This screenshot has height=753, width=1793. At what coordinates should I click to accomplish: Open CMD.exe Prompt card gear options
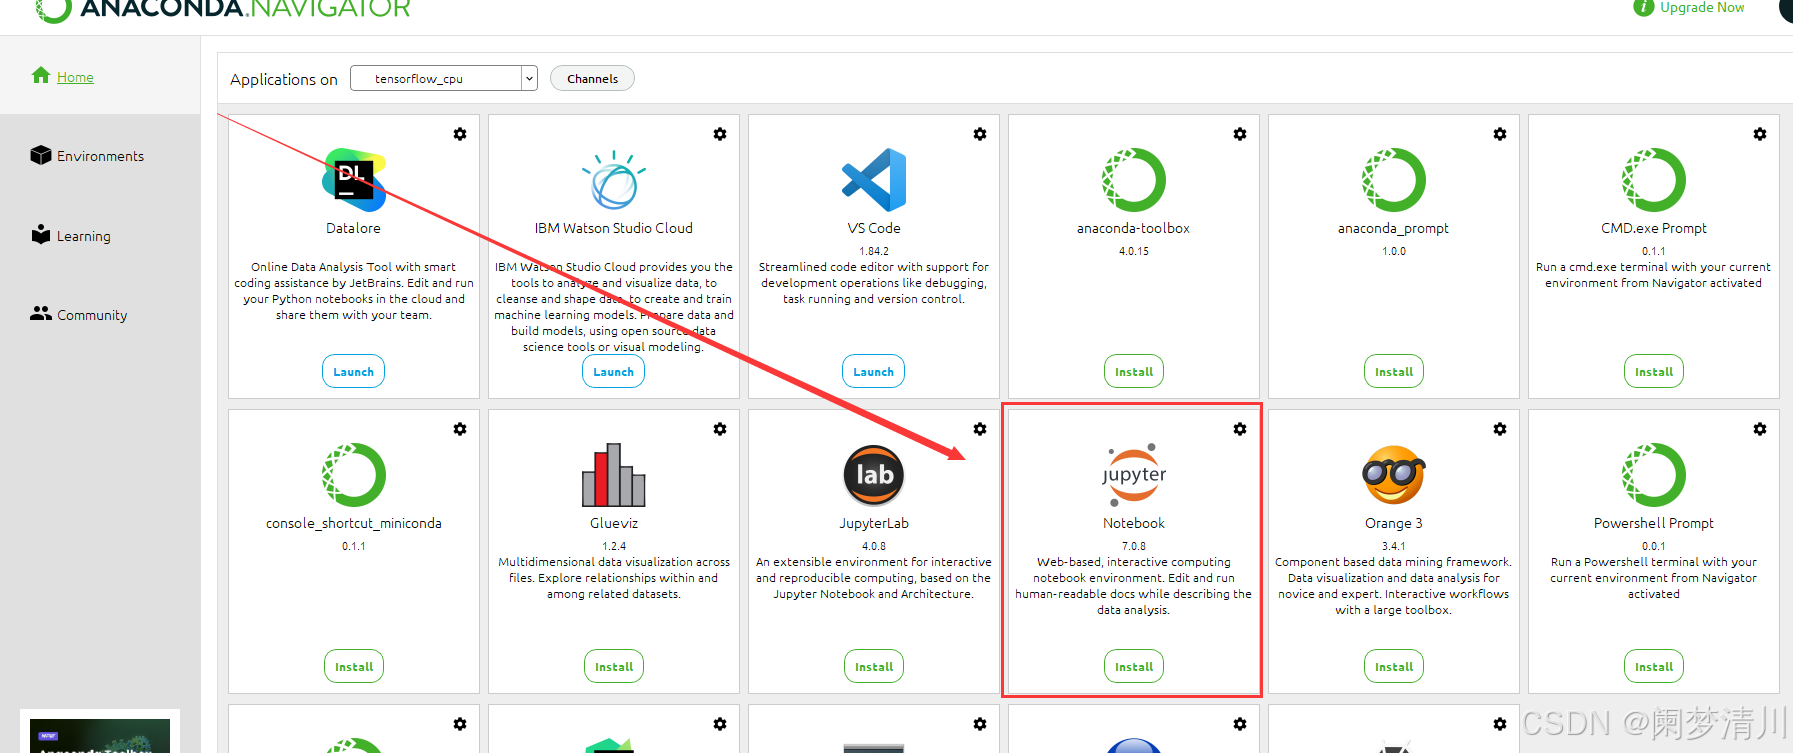coord(1760,134)
